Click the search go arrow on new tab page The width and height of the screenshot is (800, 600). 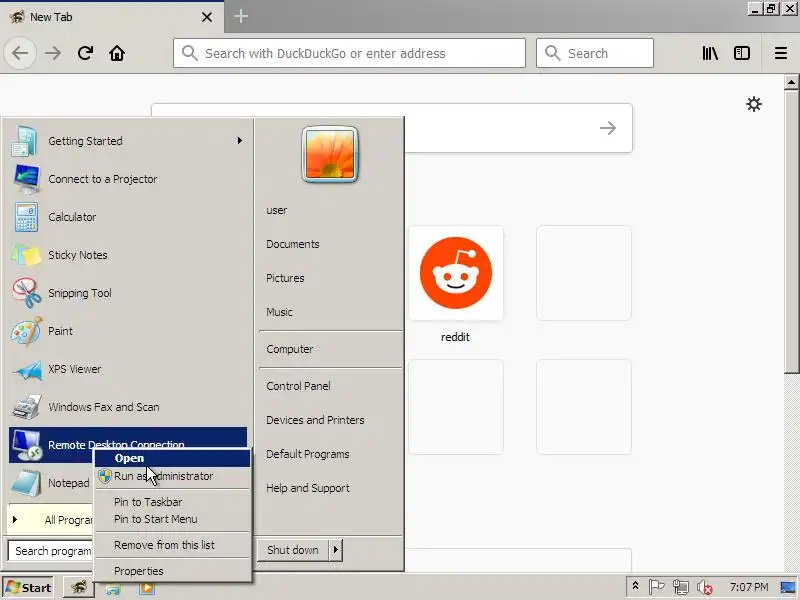[x=607, y=128]
